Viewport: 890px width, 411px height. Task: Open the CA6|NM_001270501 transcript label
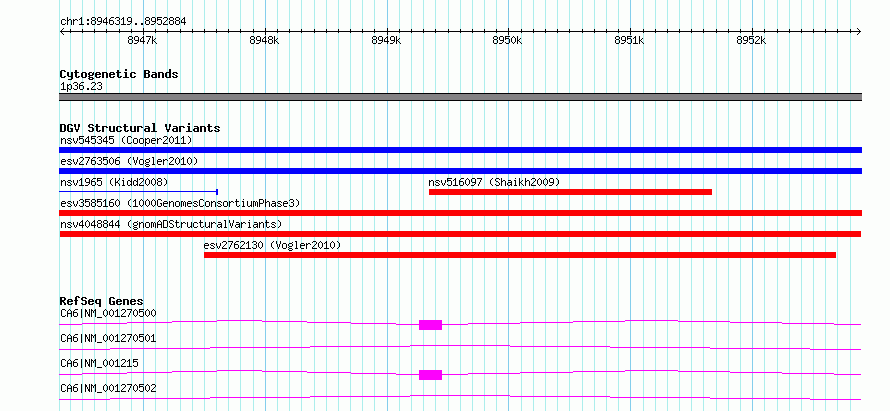pos(108,338)
